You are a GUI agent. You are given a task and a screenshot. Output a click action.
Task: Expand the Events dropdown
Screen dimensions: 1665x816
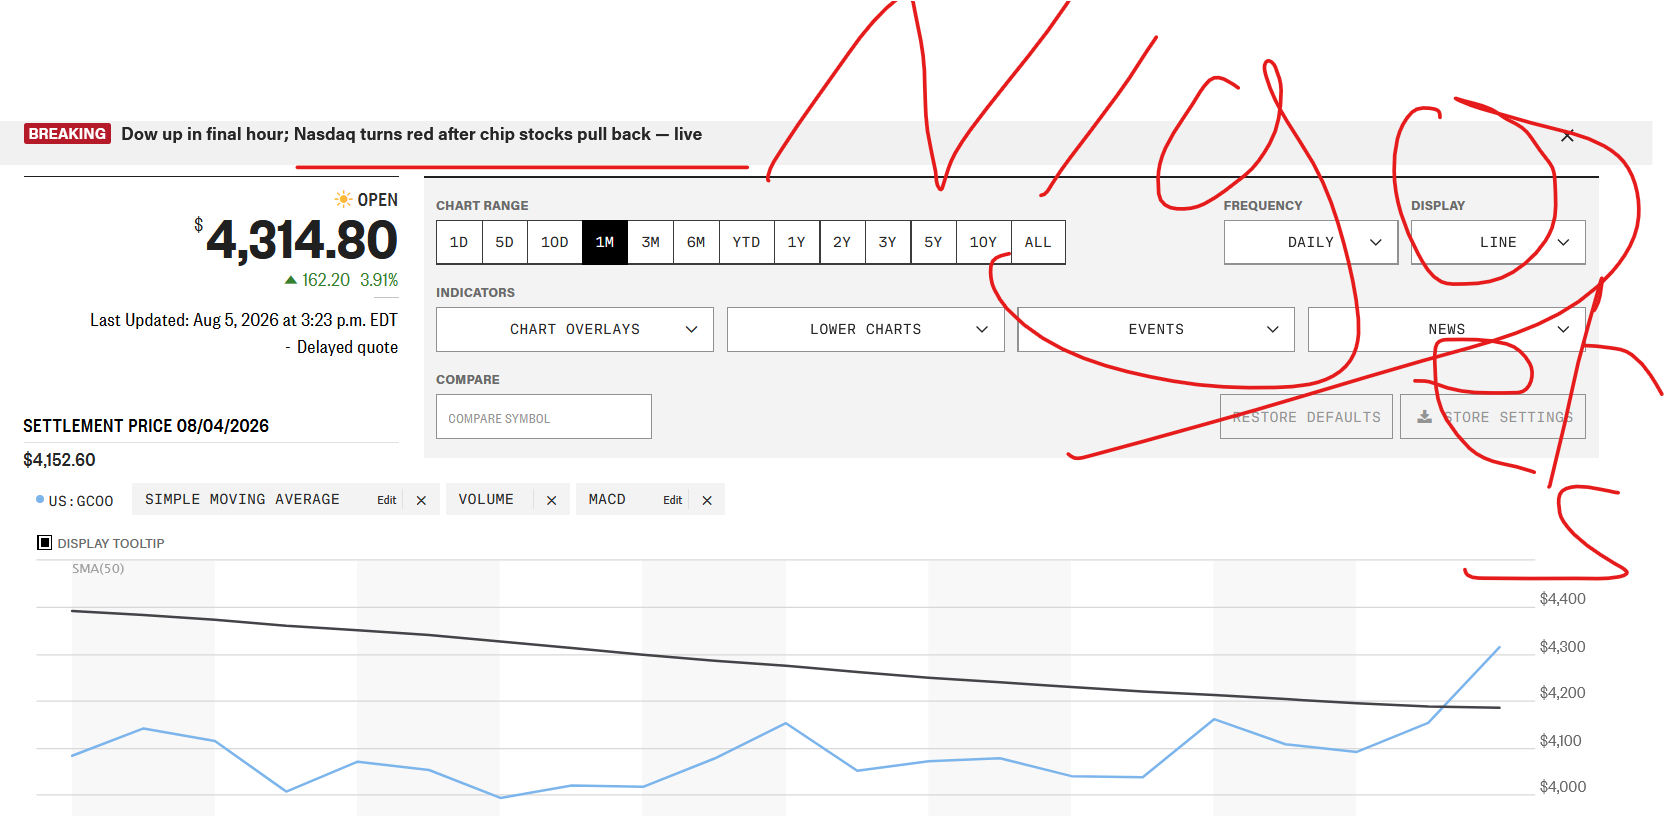[x=1156, y=329]
